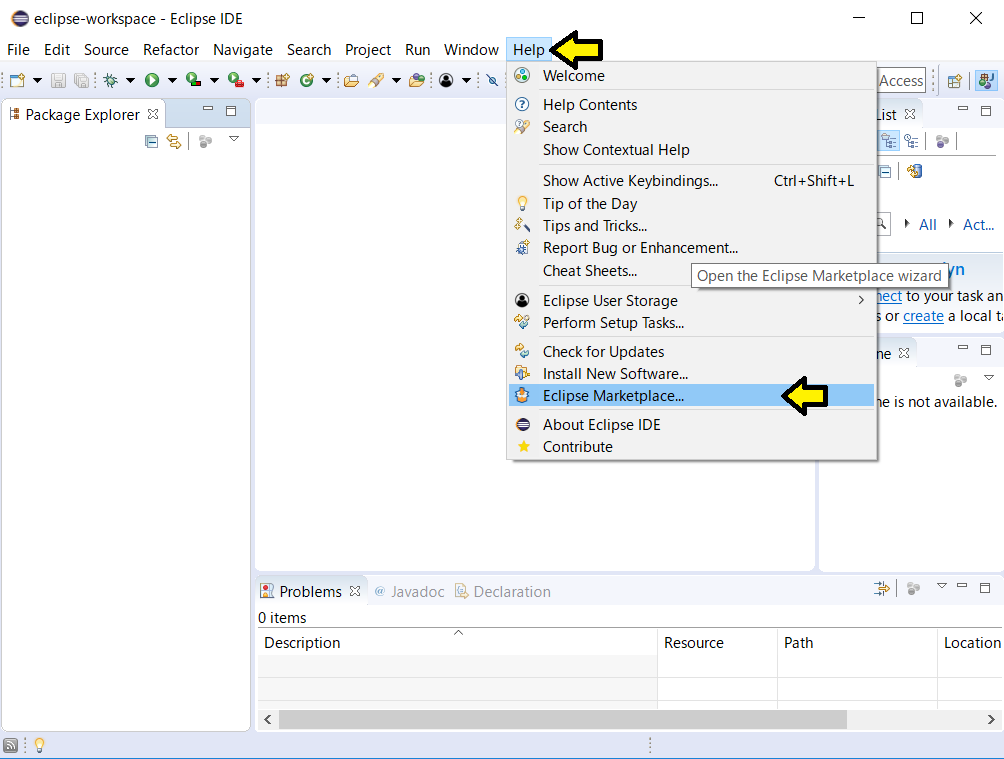1004x759 pixels.
Task: Choose Tip of the Day menu item
Action: [692, 204]
